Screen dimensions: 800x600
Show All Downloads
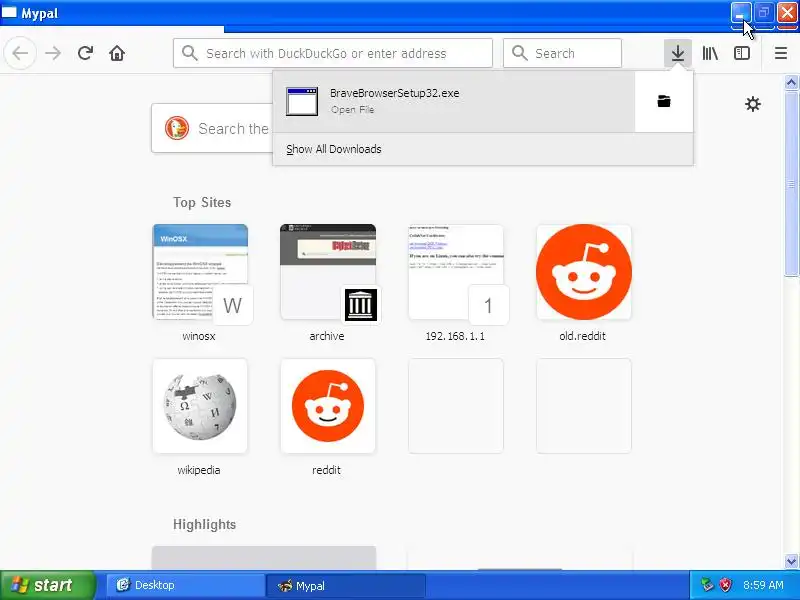334,149
